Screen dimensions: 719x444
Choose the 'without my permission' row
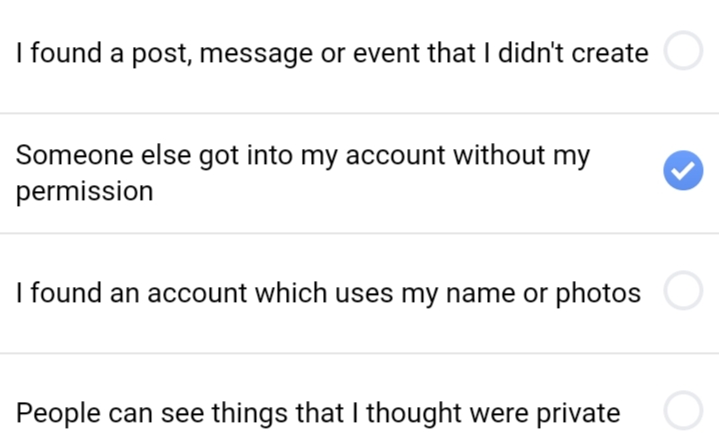[x=360, y=173]
